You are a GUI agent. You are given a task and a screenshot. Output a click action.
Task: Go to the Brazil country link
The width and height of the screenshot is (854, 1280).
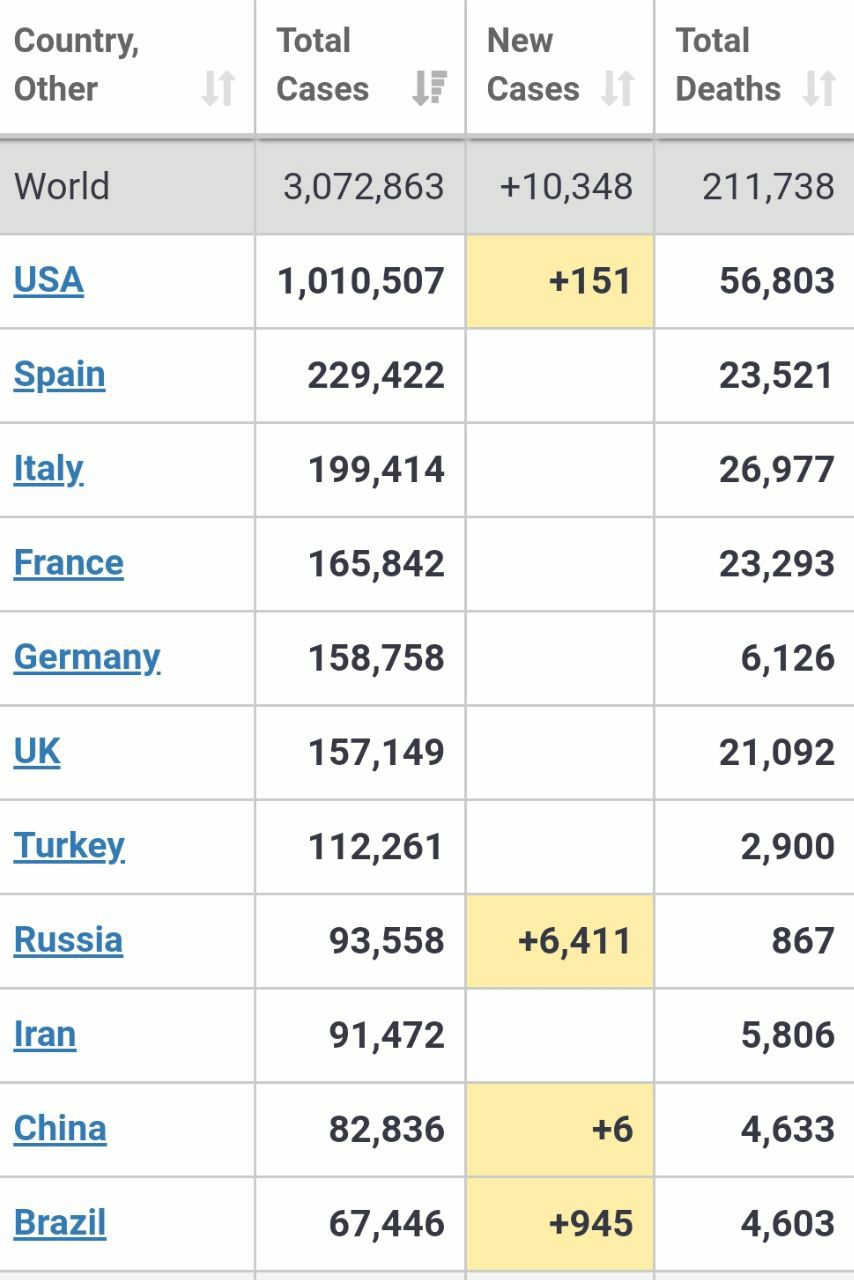pyautogui.click(x=60, y=1223)
